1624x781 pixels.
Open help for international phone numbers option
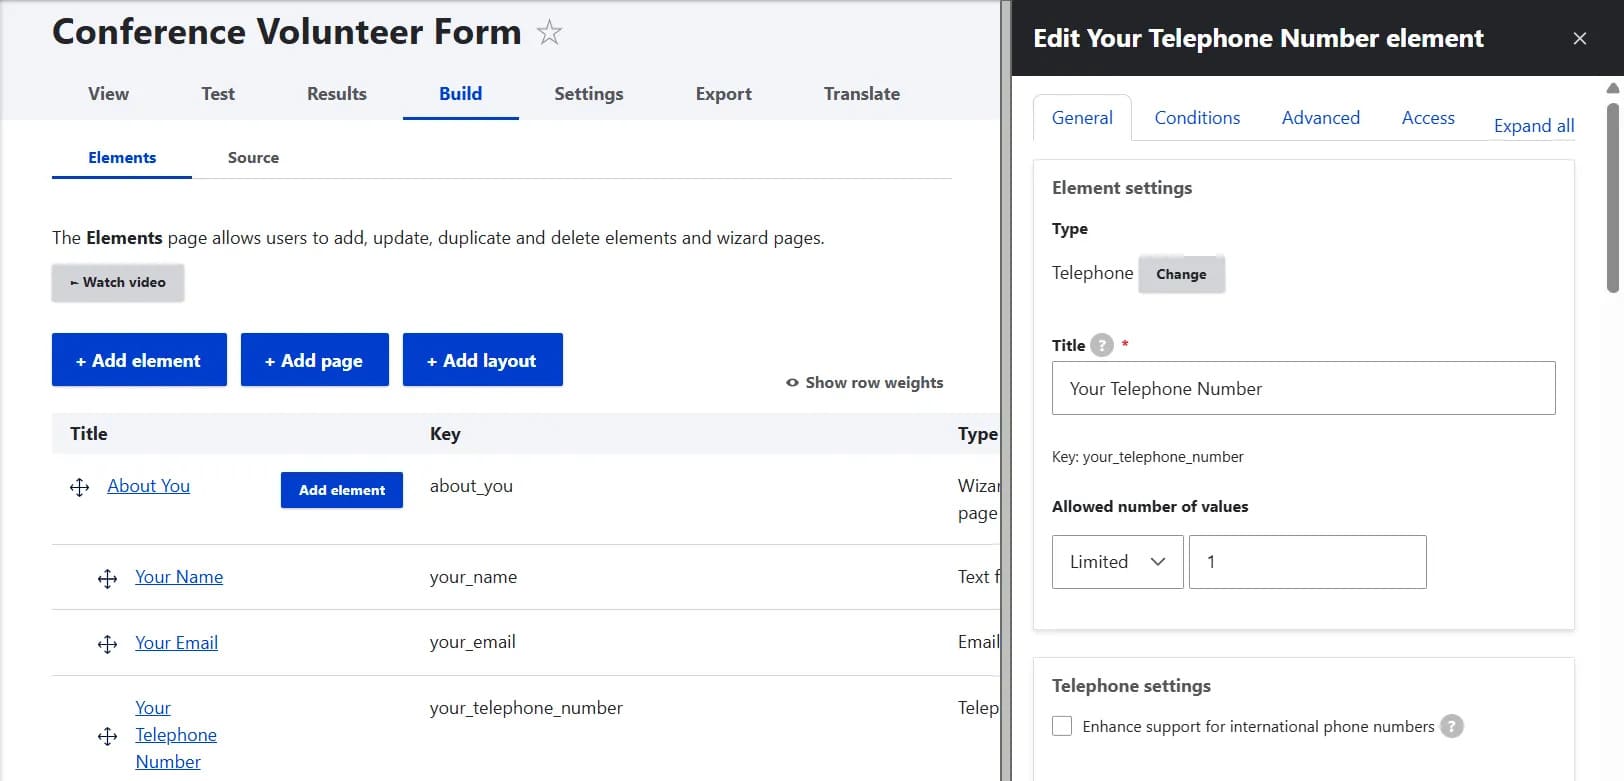click(x=1452, y=726)
